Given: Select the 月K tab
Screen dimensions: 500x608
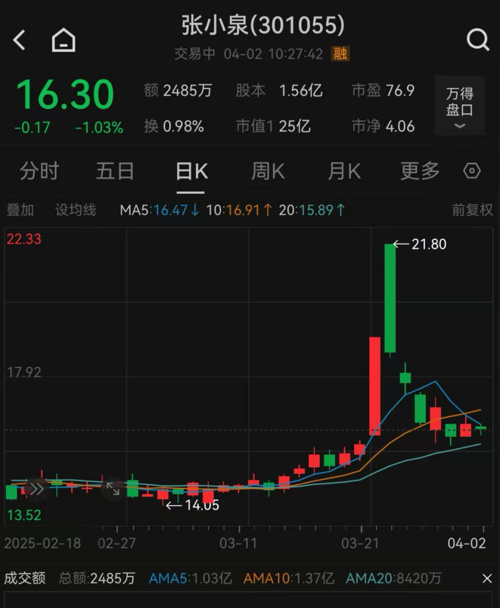Looking at the screenshot, I should tap(344, 171).
